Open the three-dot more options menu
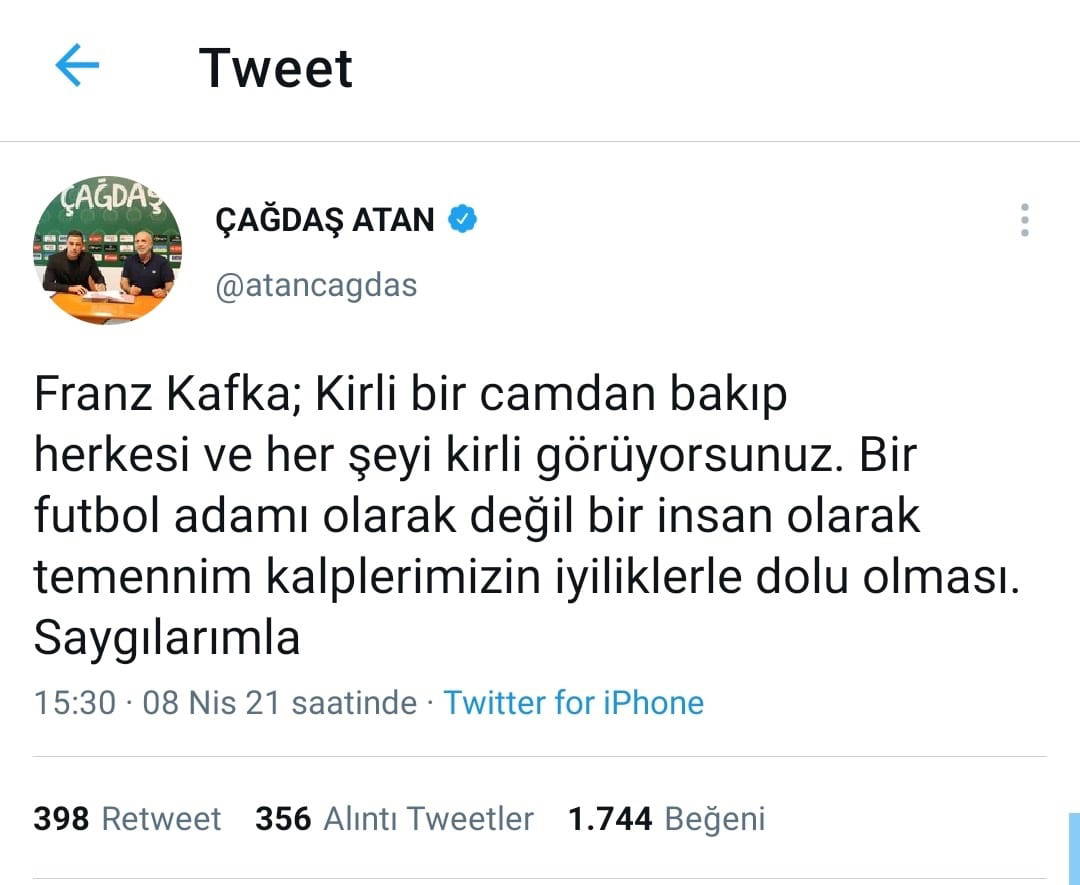 pos(1025,220)
